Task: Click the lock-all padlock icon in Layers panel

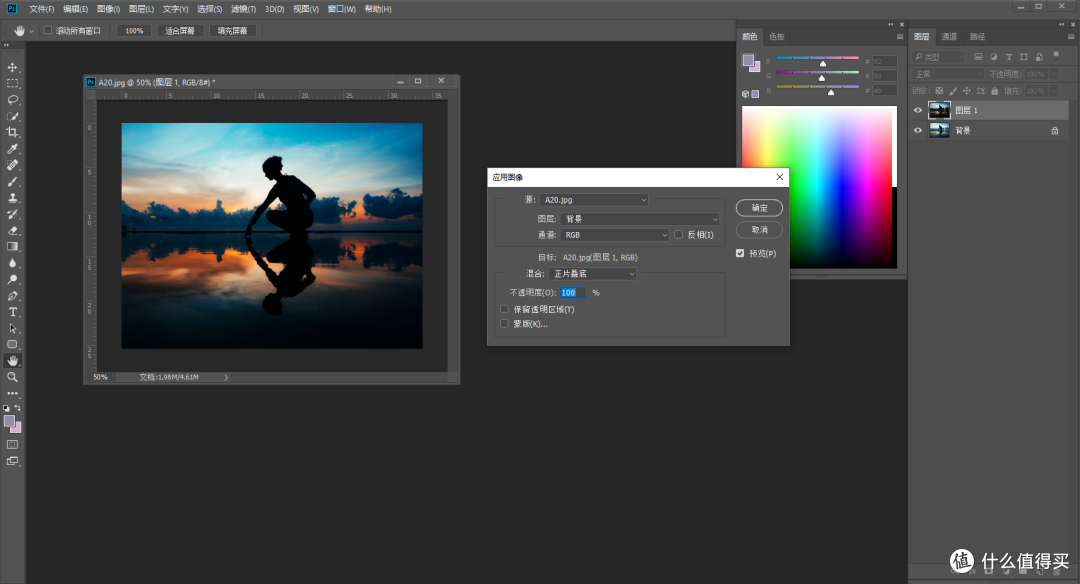Action: tap(995, 90)
